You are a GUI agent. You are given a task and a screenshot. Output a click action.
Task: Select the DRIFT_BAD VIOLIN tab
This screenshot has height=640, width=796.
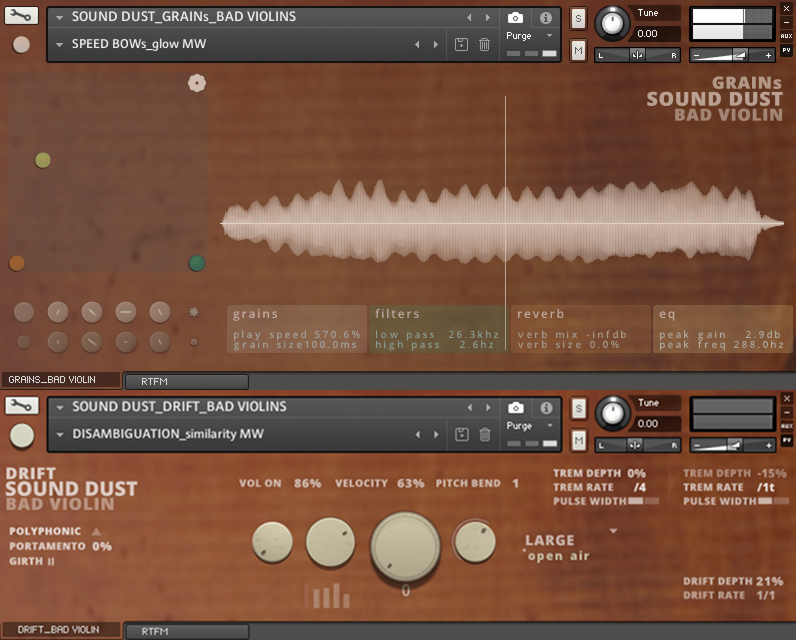pos(60,630)
